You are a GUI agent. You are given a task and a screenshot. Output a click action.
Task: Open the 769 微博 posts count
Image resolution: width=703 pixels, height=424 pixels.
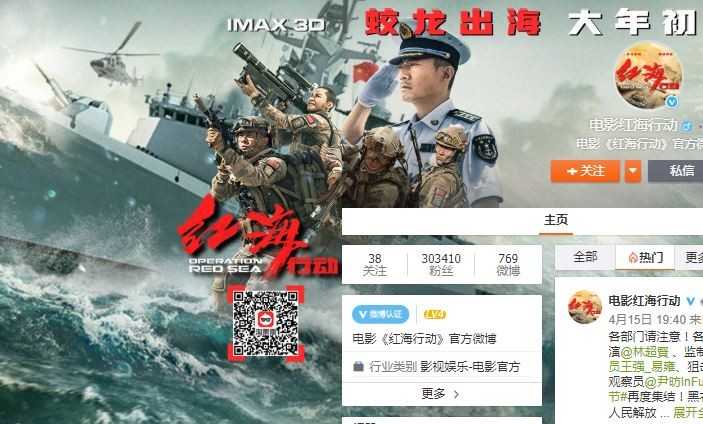point(508,264)
